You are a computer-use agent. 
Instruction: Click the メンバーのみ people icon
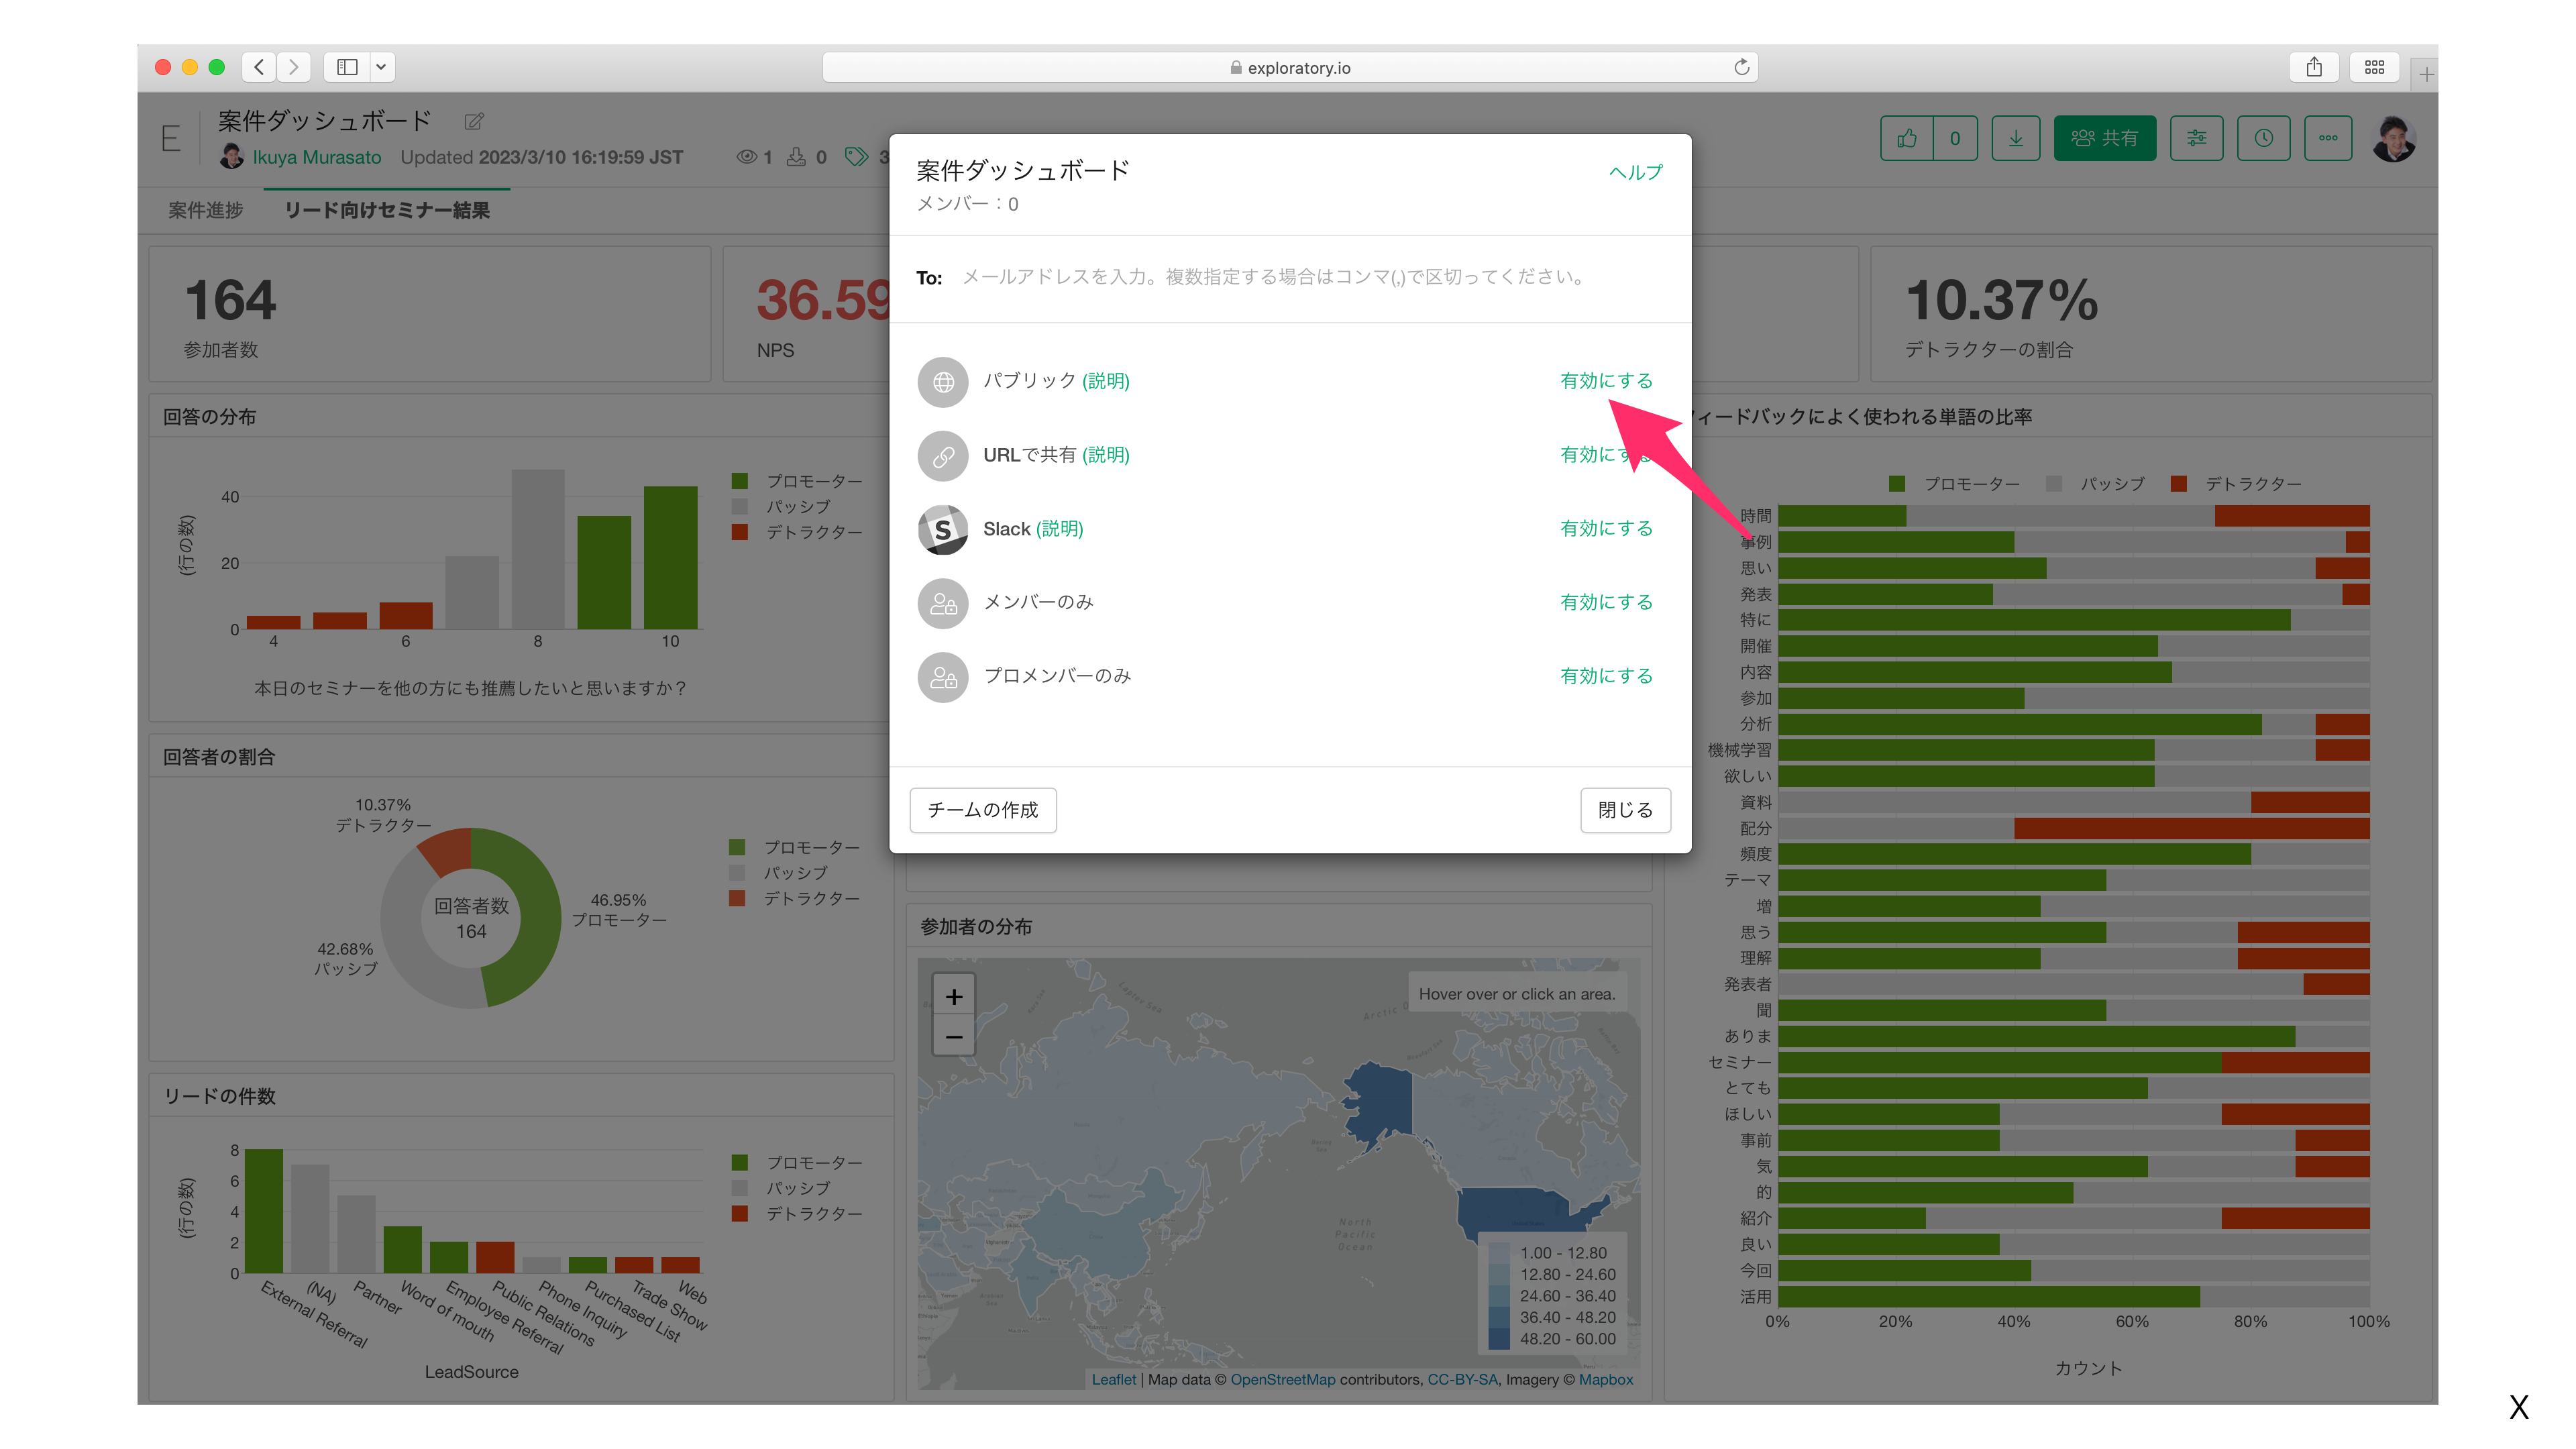pos(943,603)
